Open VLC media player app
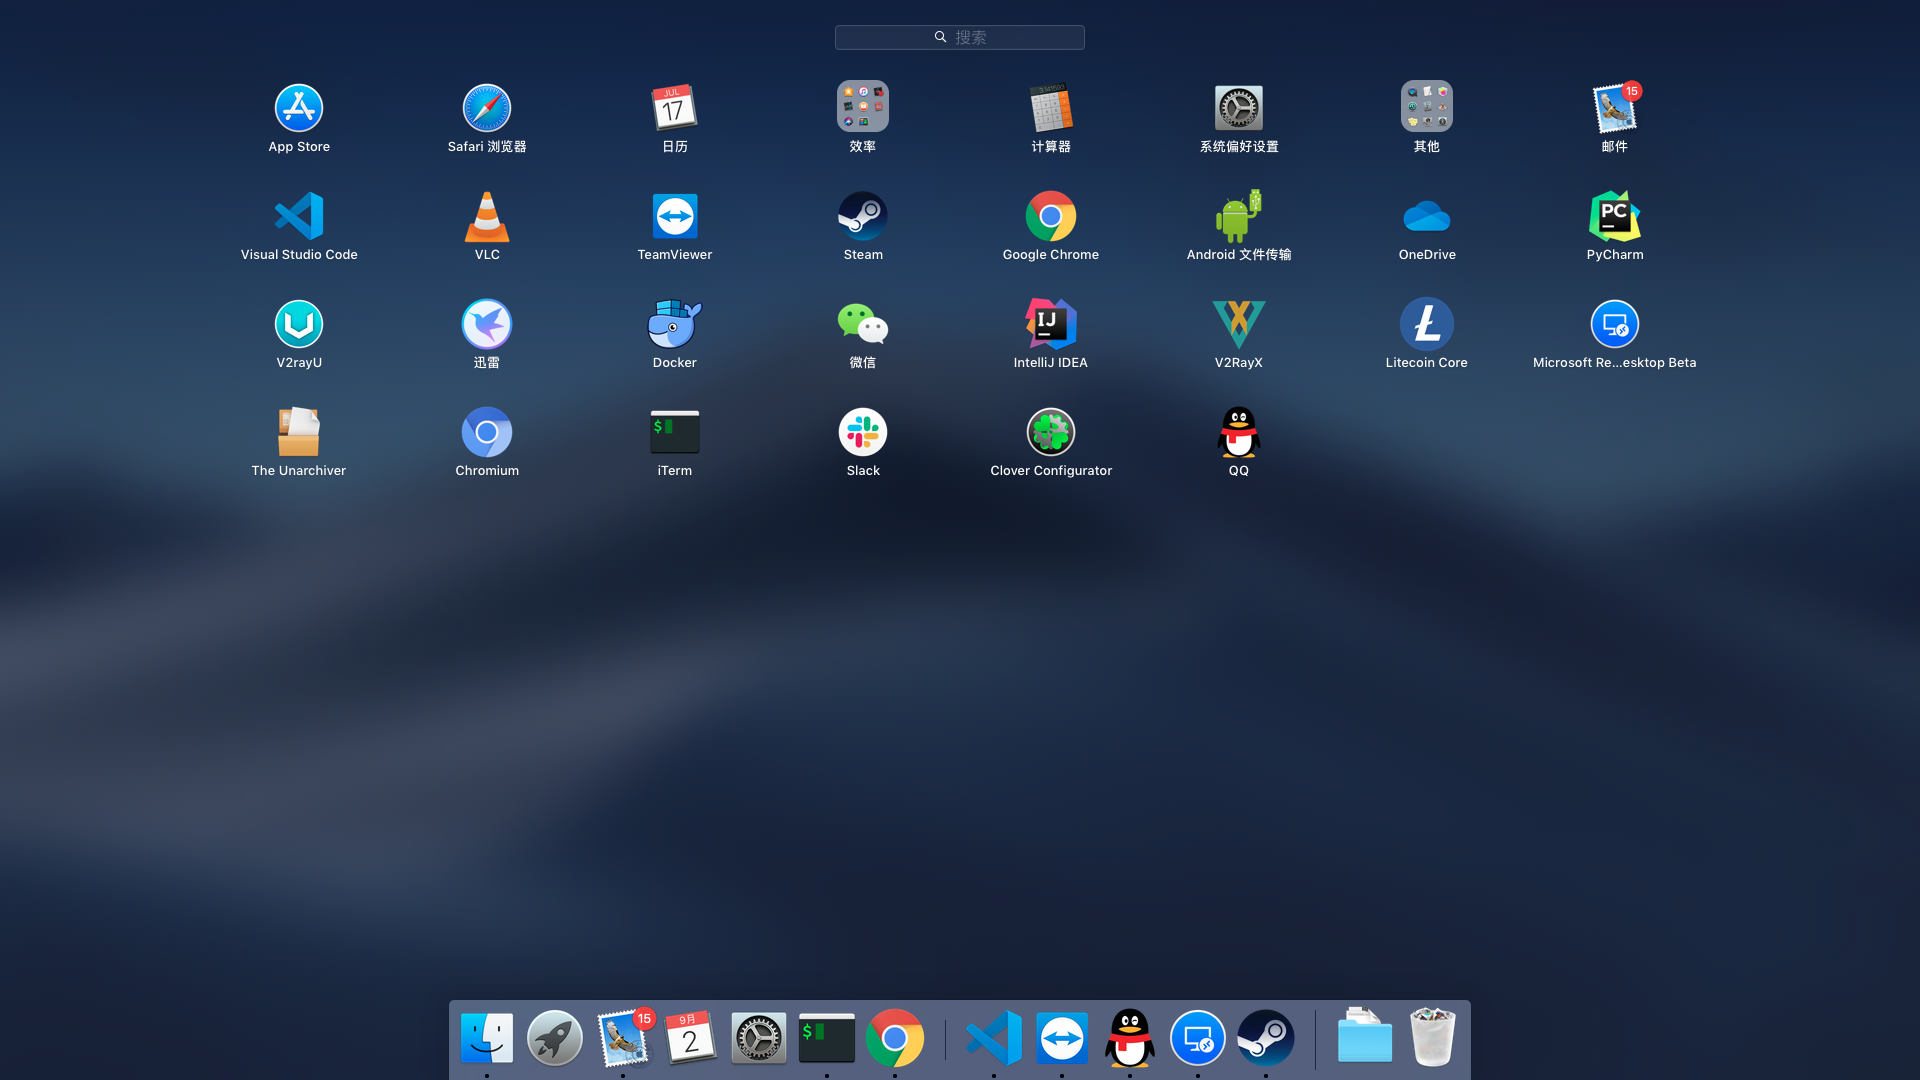 click(x=487, y=216)
